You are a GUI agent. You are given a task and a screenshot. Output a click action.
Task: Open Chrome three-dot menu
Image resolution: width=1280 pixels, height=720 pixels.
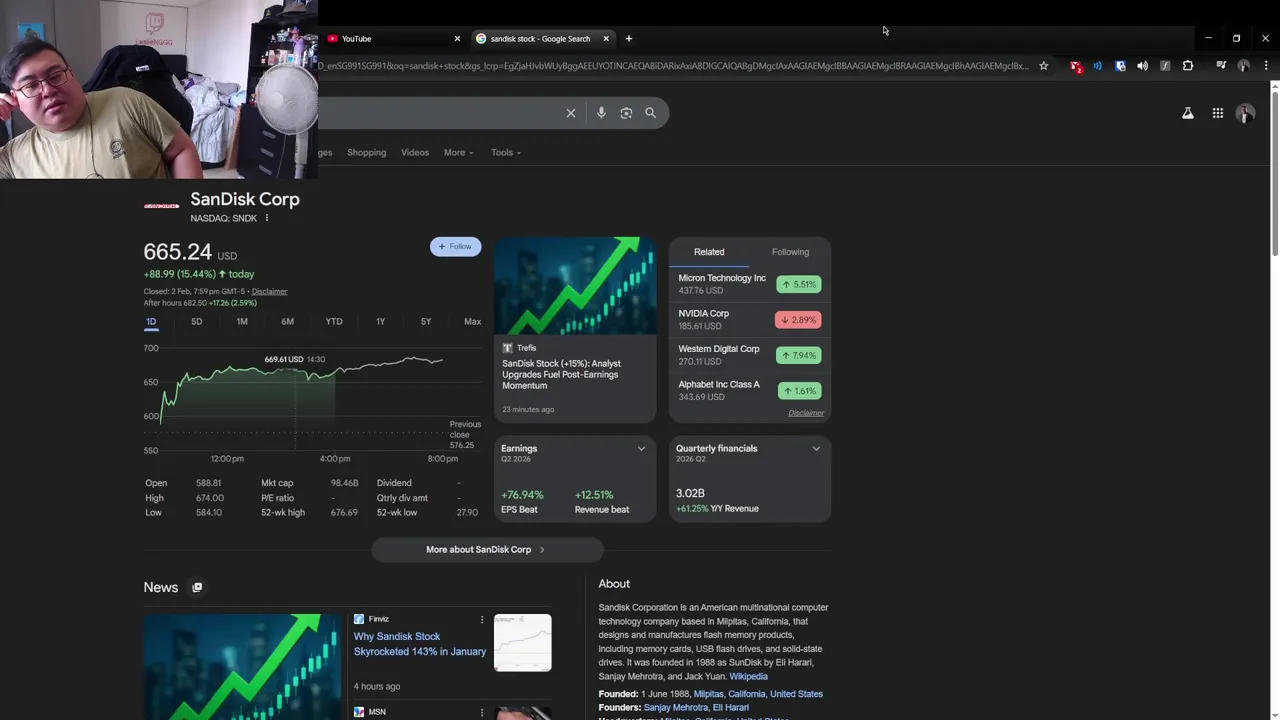tap(1266, 66)
